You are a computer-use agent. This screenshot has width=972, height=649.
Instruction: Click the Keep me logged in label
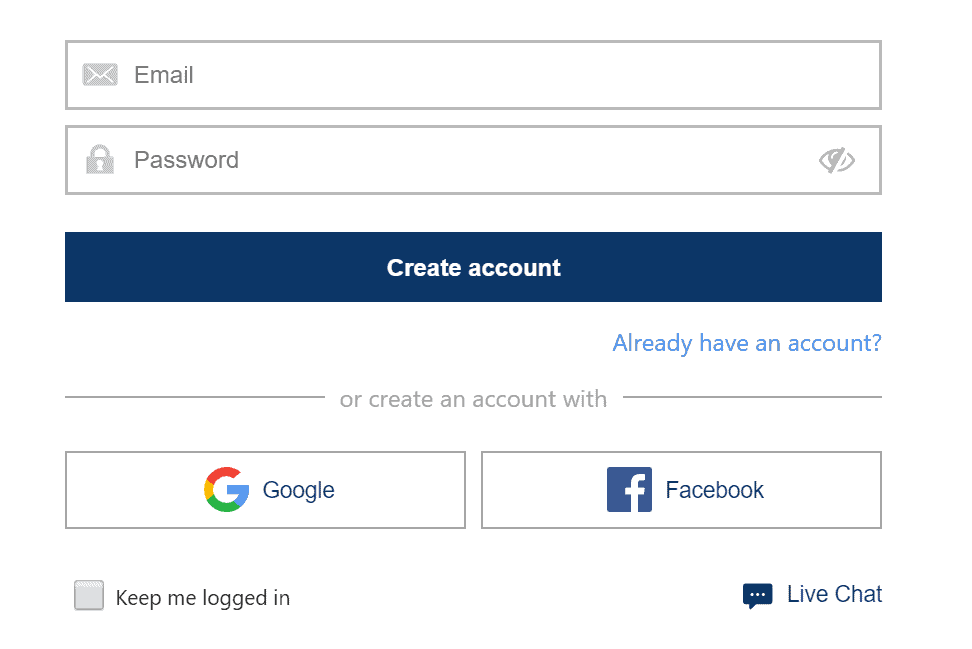point(203,598)
